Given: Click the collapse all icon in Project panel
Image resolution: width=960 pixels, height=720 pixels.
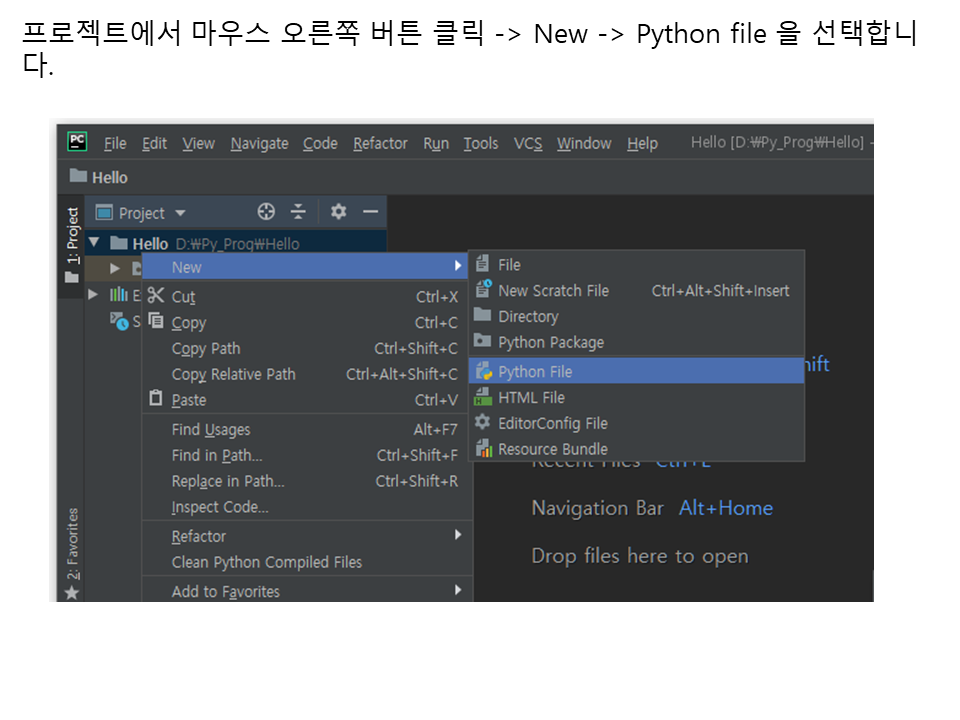Looking at the screenshot, I should [298, 212].
